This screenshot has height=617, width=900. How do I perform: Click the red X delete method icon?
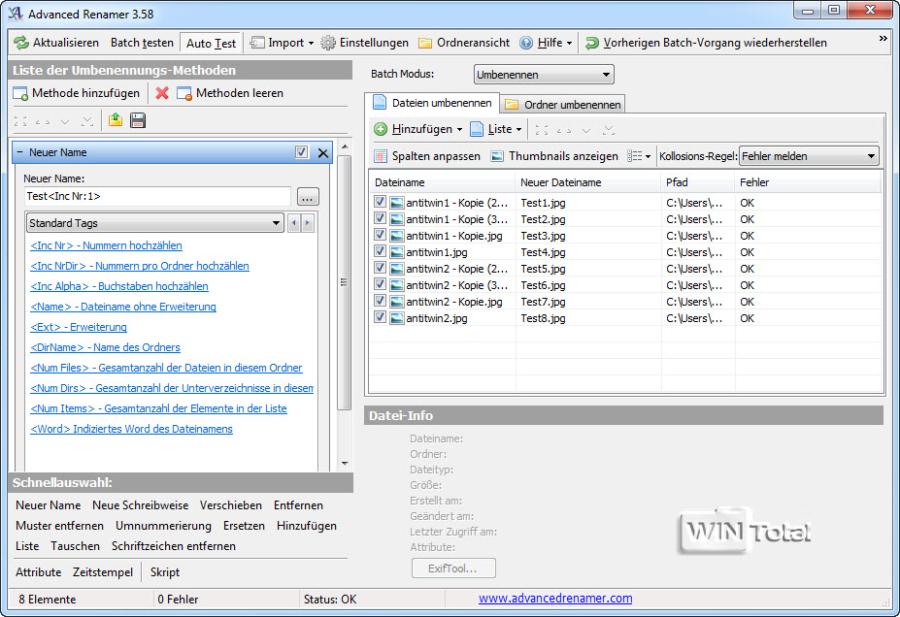click(x=162, y=93)
